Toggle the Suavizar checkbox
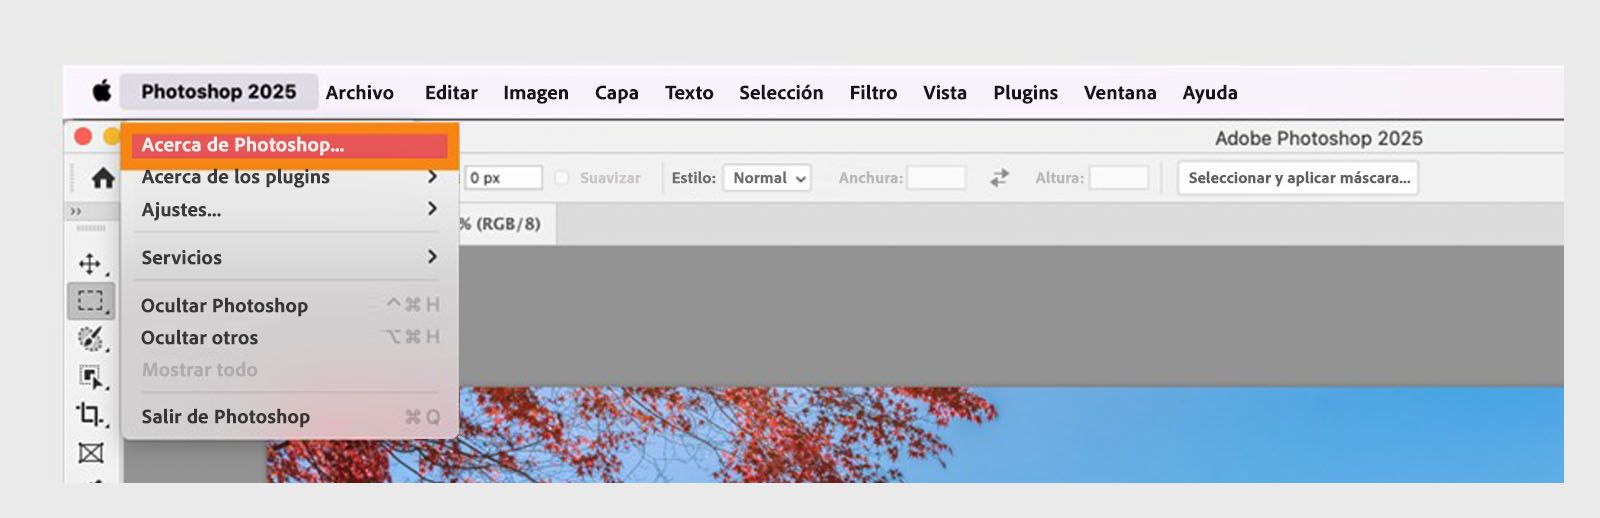This screenshot has width=1600, height=518. (562, 178)
